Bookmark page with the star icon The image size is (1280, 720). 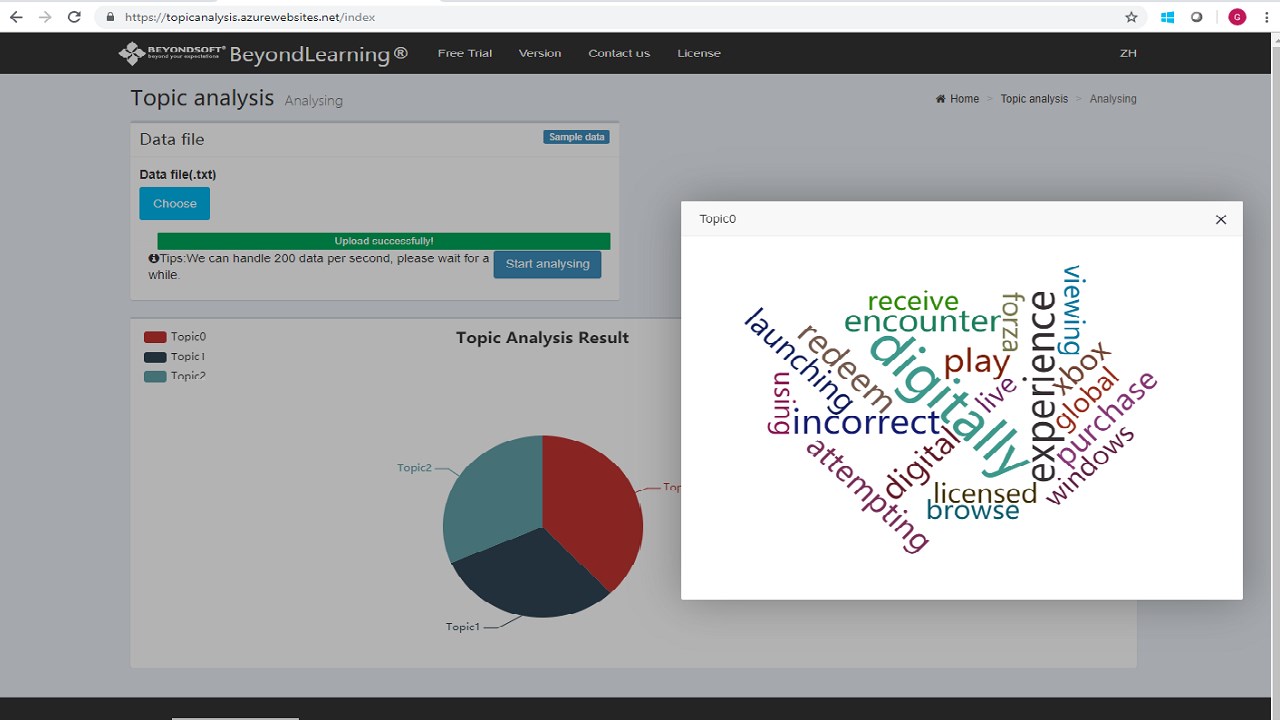coord(1131,17)
